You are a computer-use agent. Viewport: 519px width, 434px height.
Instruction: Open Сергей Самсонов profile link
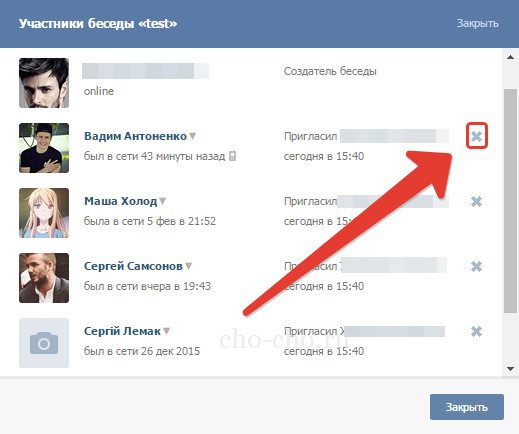click(x=133, y=266)
